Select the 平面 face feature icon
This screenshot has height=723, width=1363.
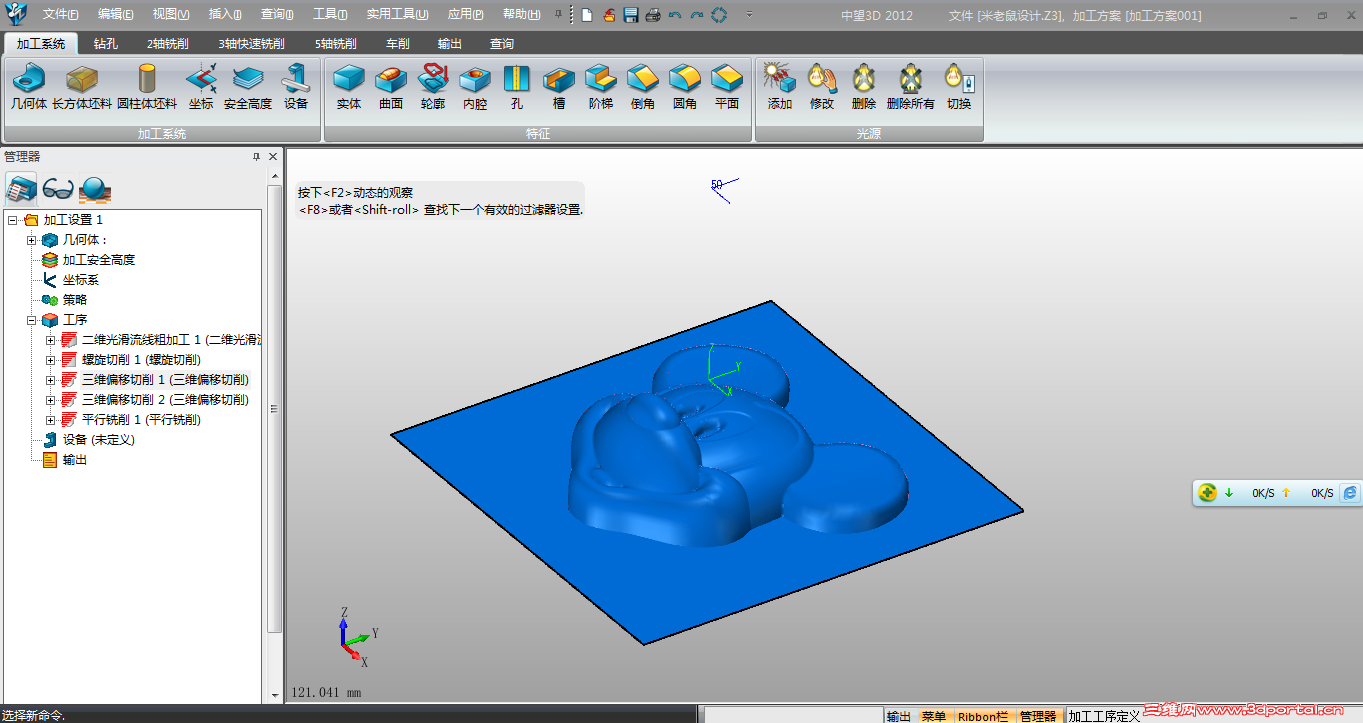(727, 87)
